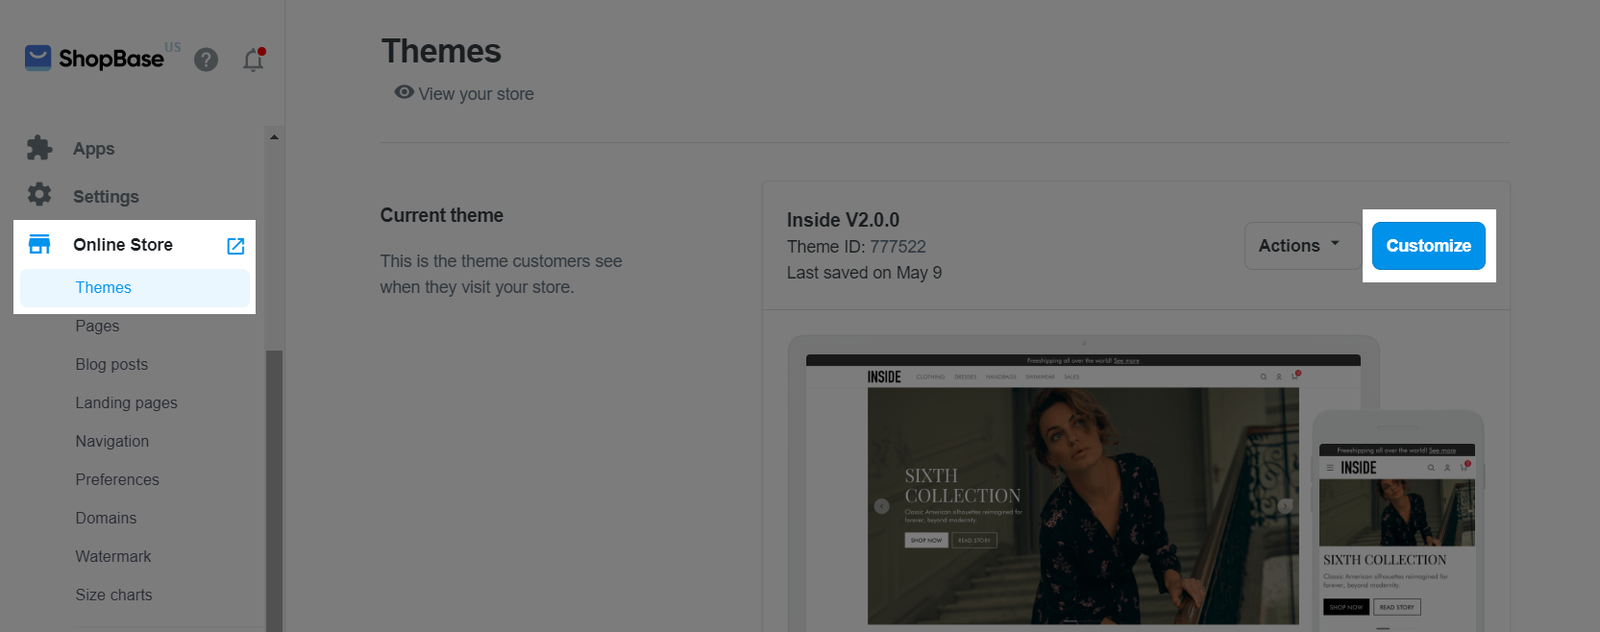
Task: Click the Settings gear icon
Action: point(39,195)
